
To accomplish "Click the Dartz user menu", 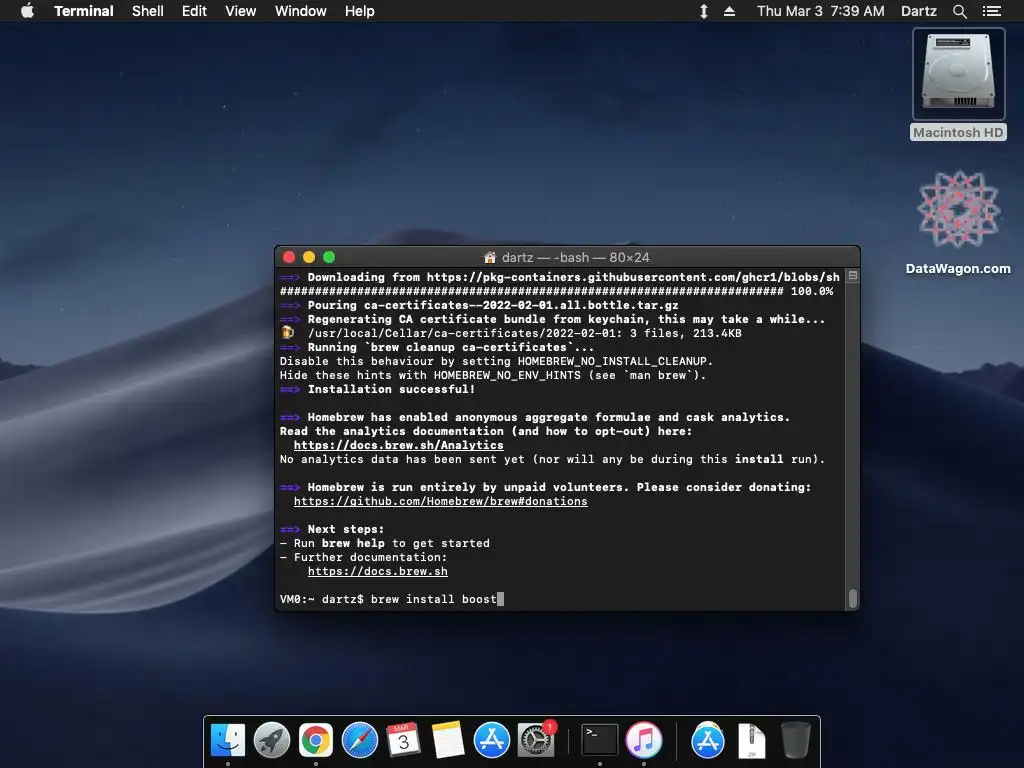I will tap(918, 11).
